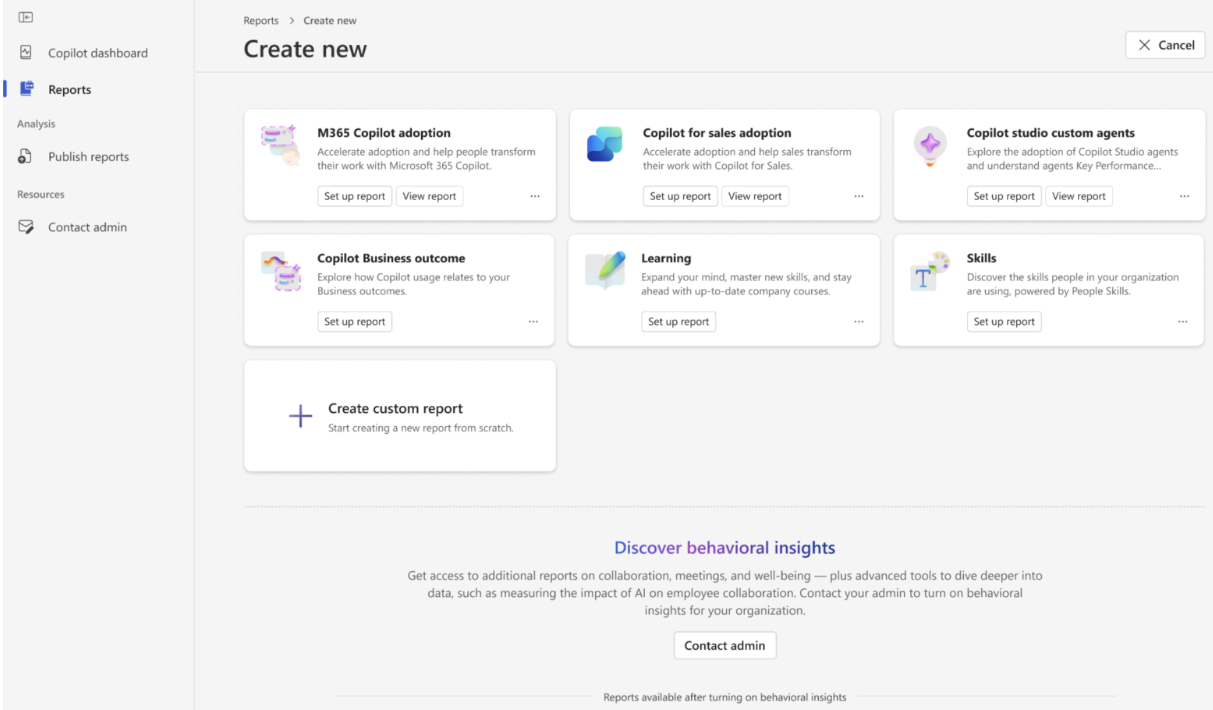Viewport: 1213px width, 710px height.
Task: Open more options on Copilot studio custom agents
Action: coord(1184,197)
